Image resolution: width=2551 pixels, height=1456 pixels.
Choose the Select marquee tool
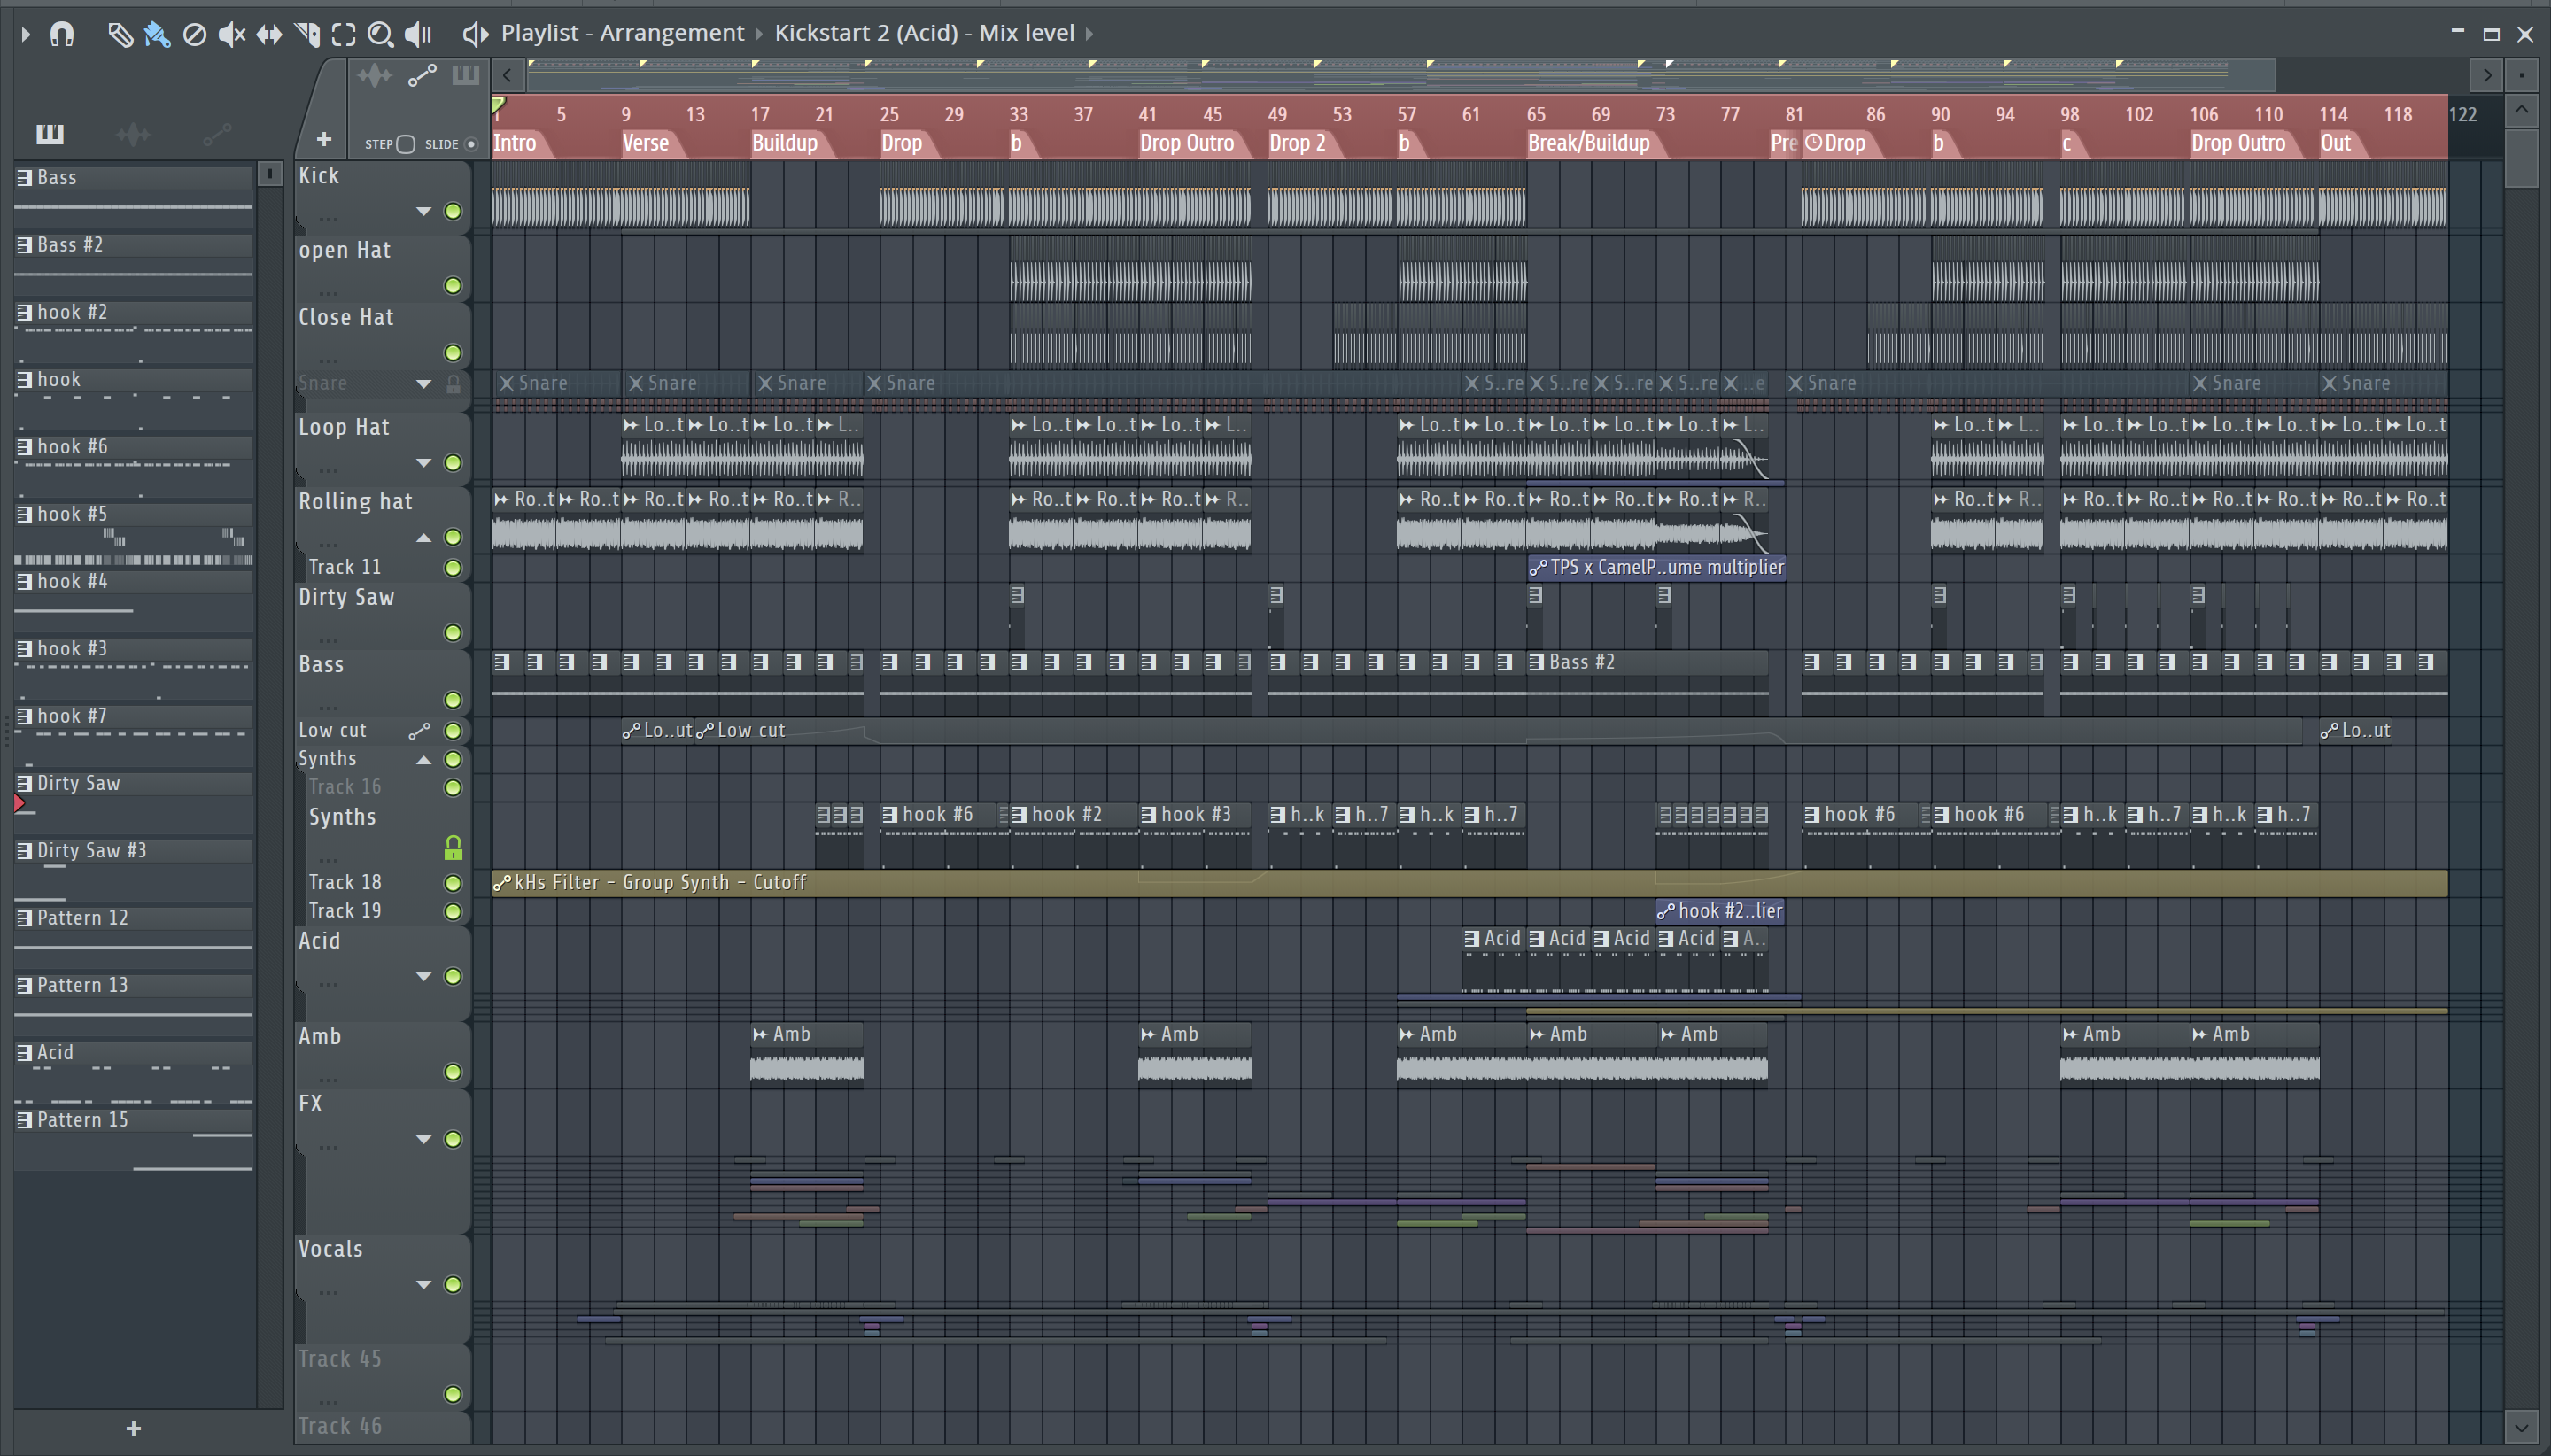pyautogui.click(x=343, y=34)
